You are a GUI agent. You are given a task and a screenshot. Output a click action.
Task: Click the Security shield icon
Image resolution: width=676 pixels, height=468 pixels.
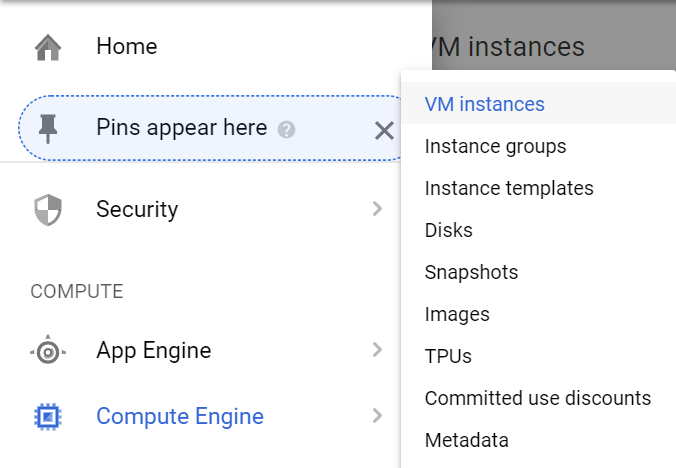point(48,210)
